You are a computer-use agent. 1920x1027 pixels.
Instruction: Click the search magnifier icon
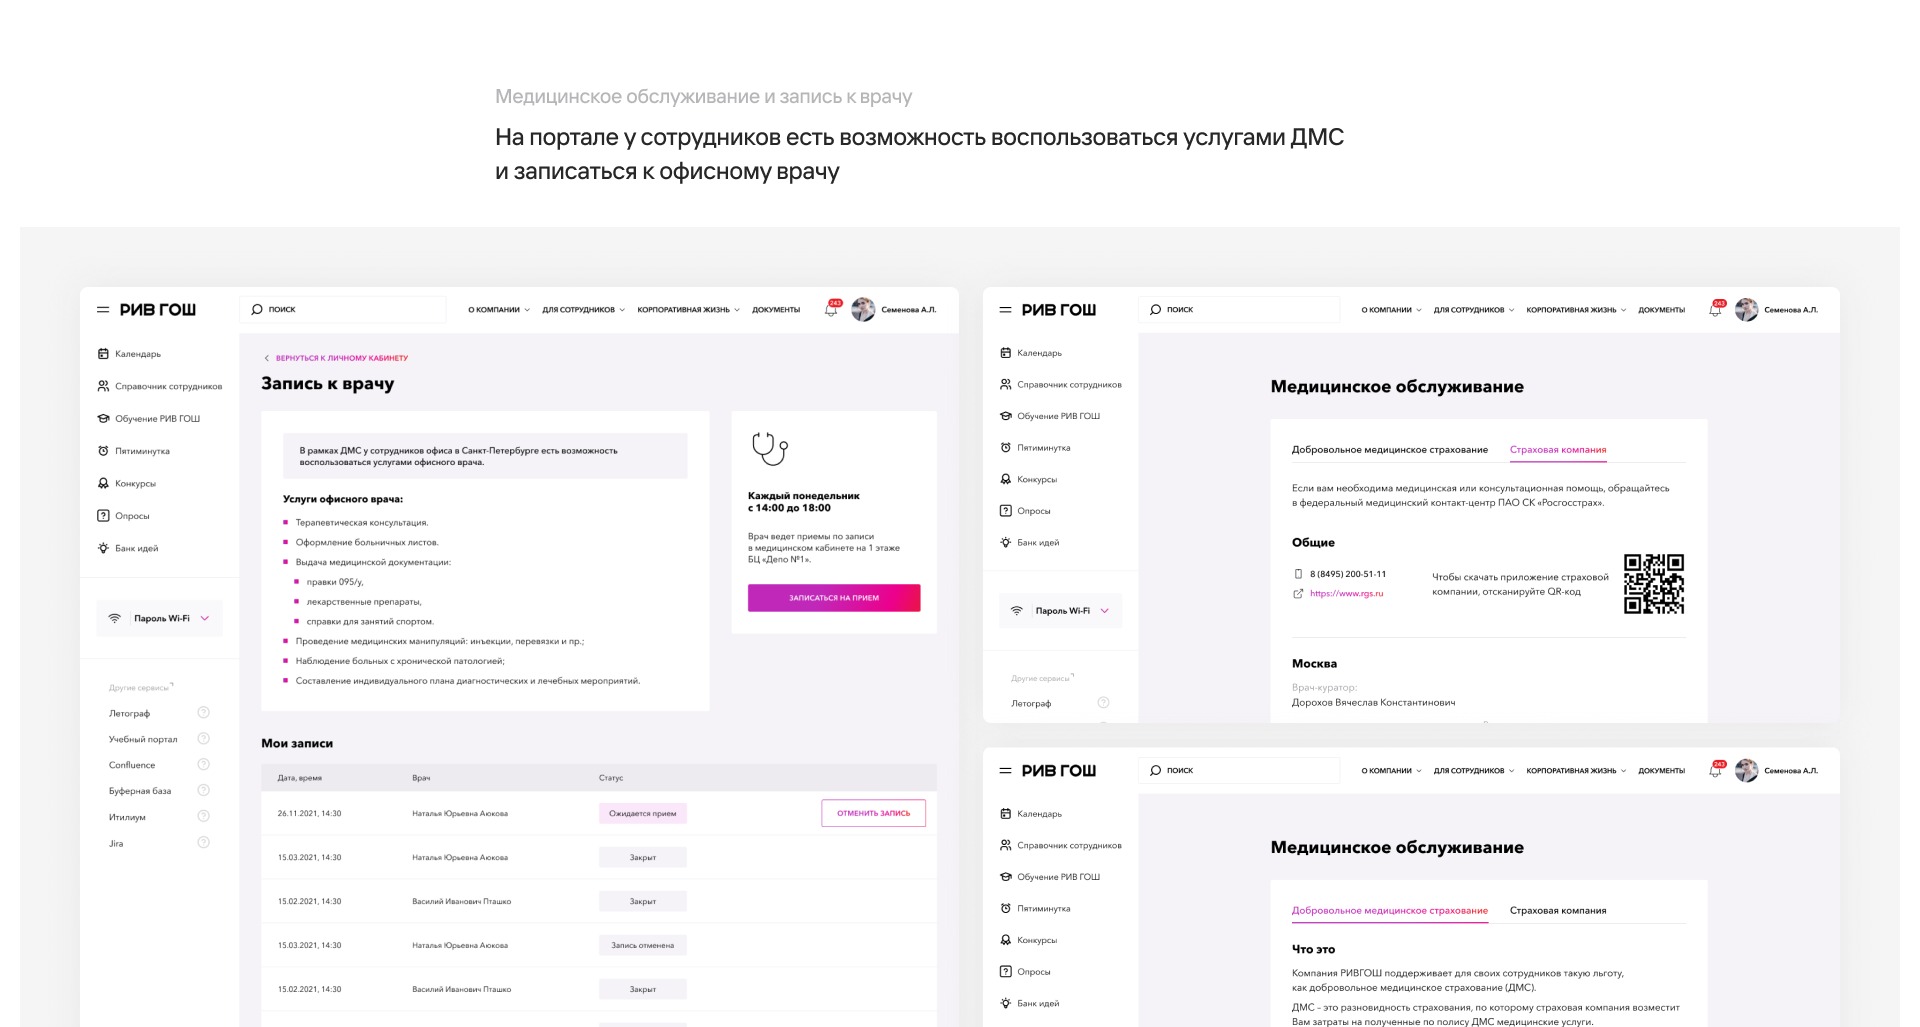click(x=256, y=309)
